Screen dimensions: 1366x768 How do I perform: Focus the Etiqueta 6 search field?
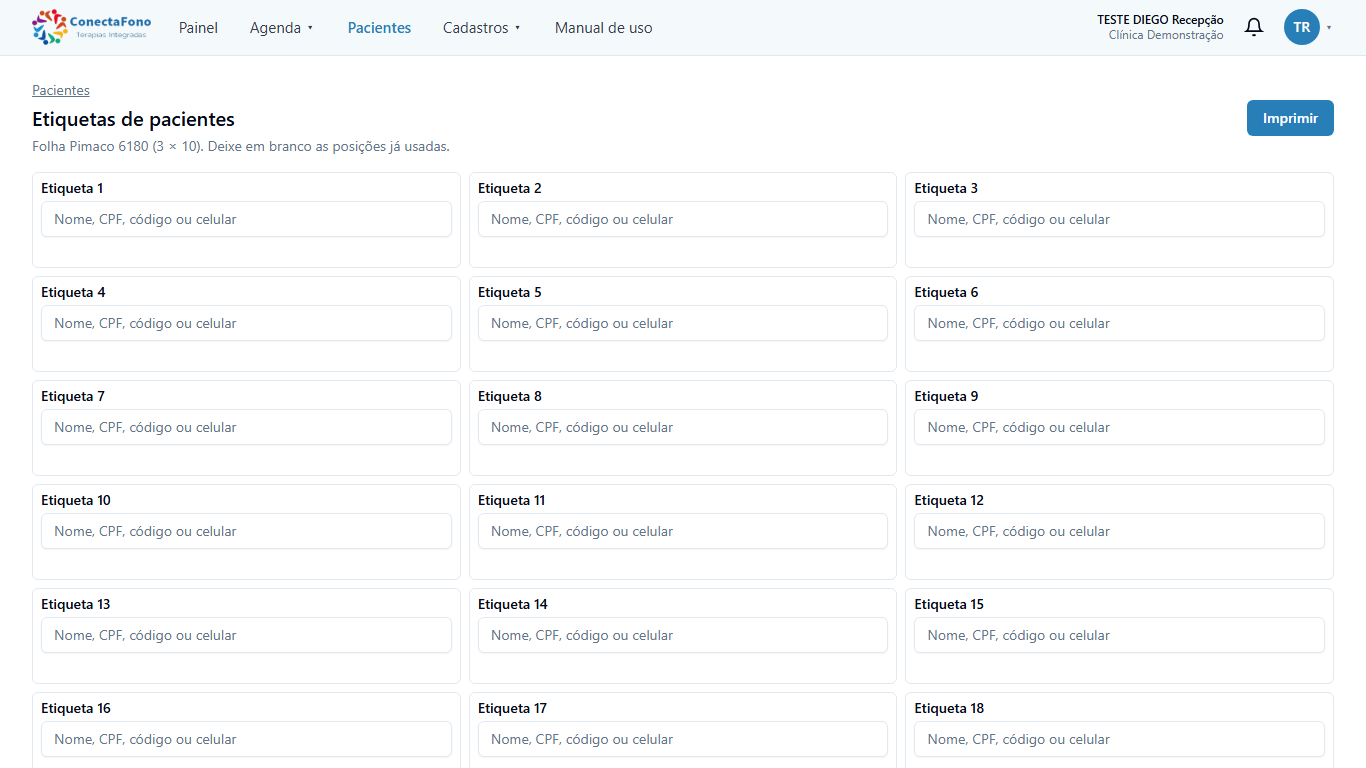pos(1119,323)
